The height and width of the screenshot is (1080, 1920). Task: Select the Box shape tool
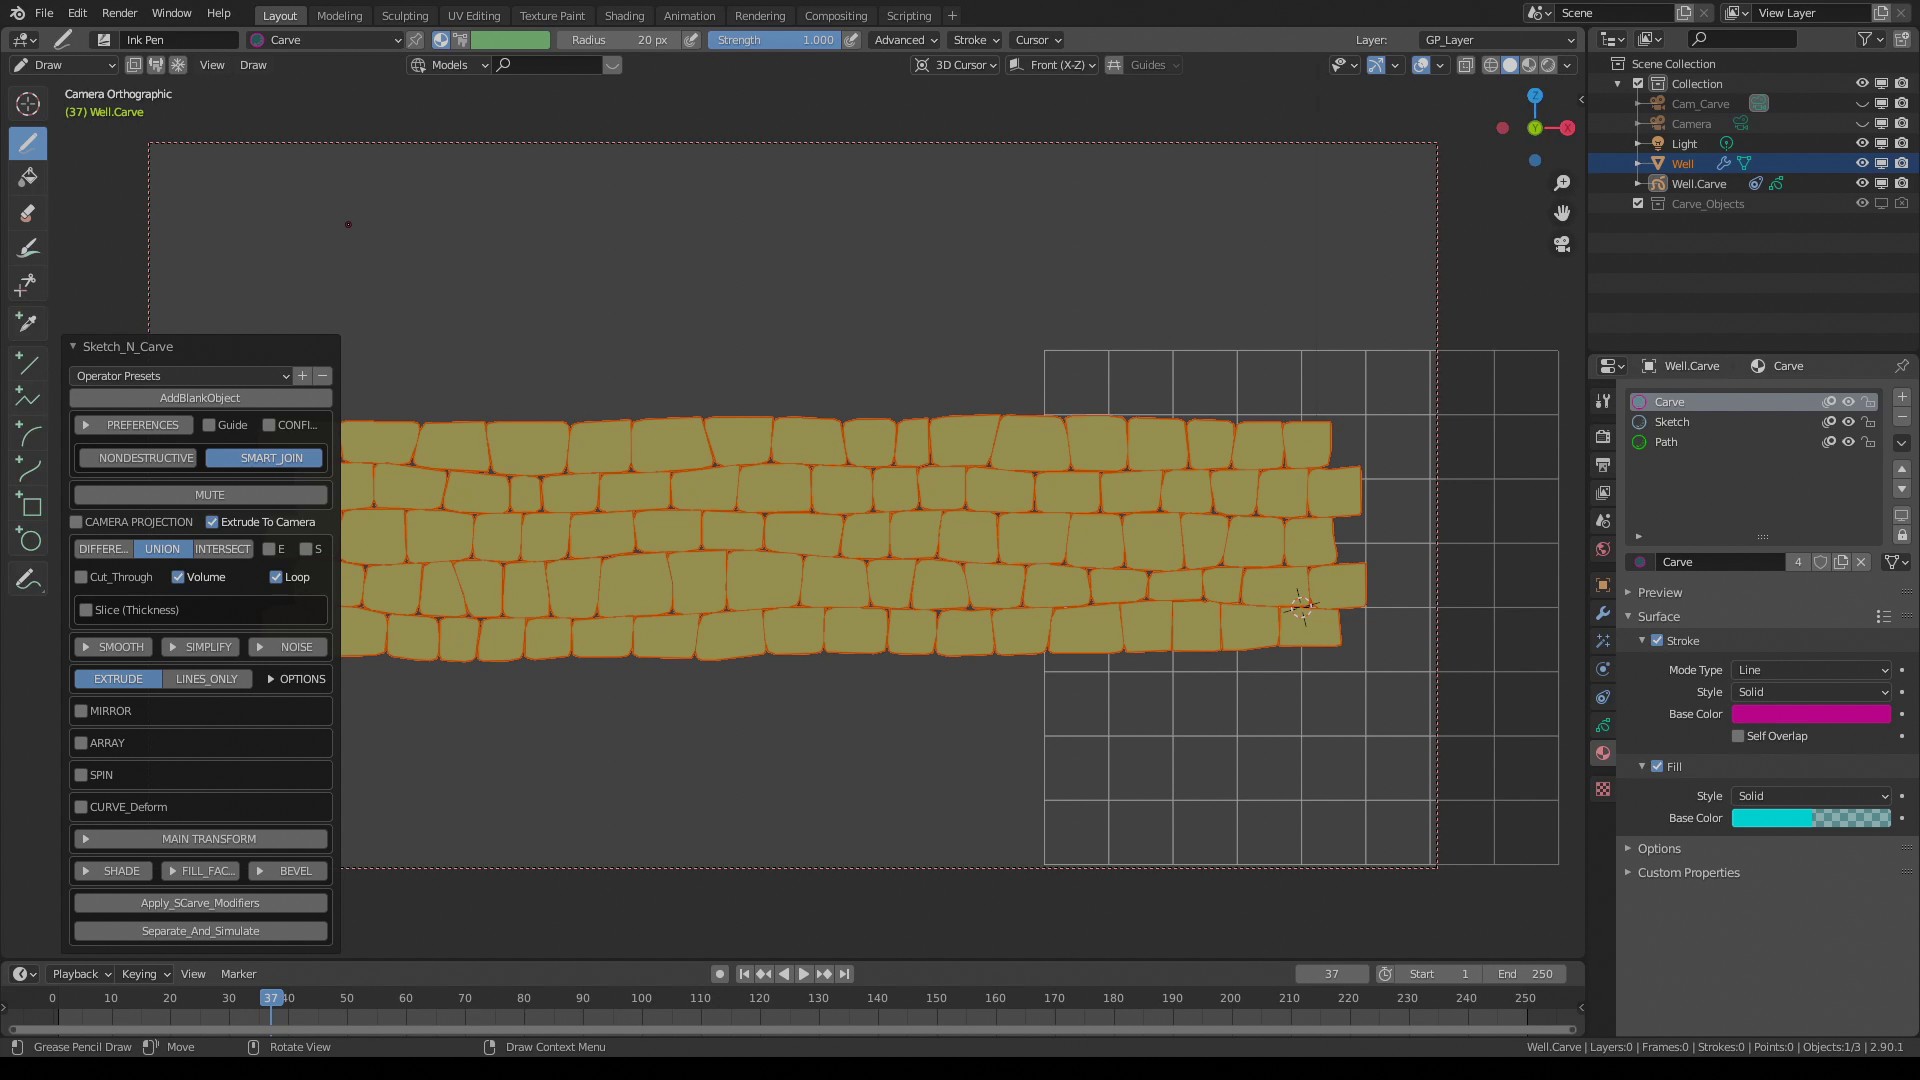tap(28, 505)
